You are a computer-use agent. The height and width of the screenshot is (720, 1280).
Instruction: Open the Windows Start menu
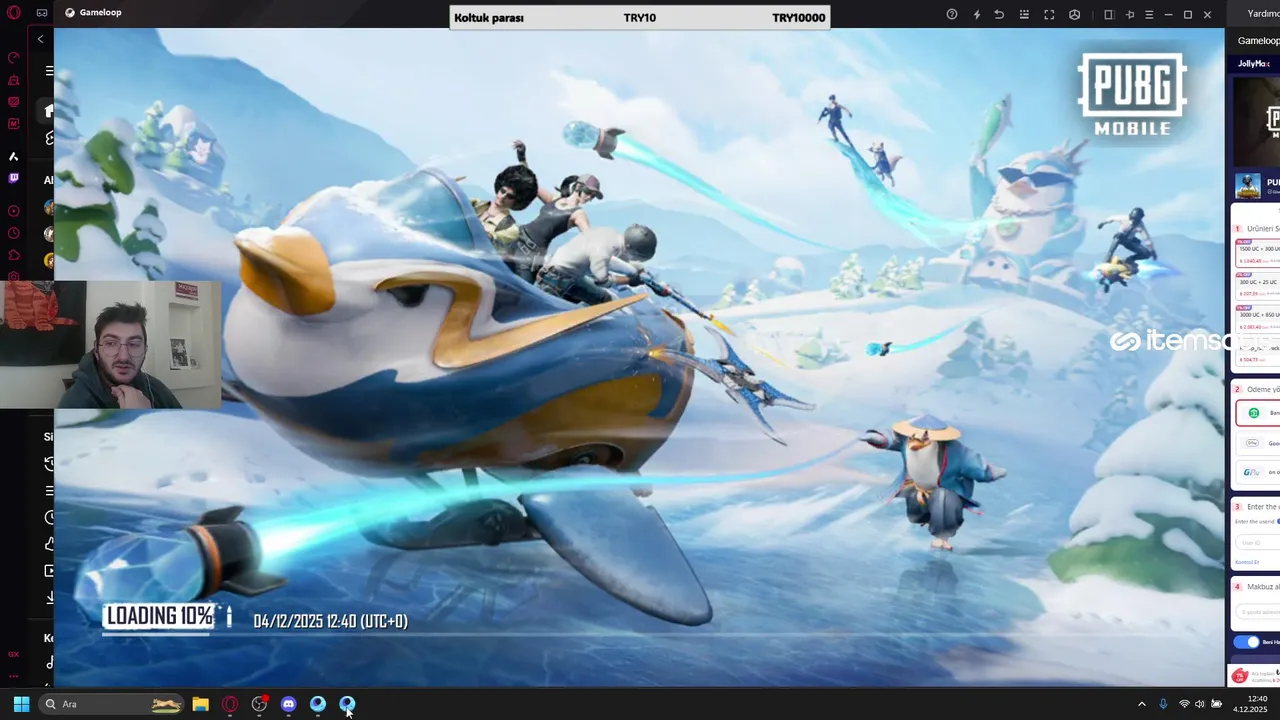click(21, 704)
